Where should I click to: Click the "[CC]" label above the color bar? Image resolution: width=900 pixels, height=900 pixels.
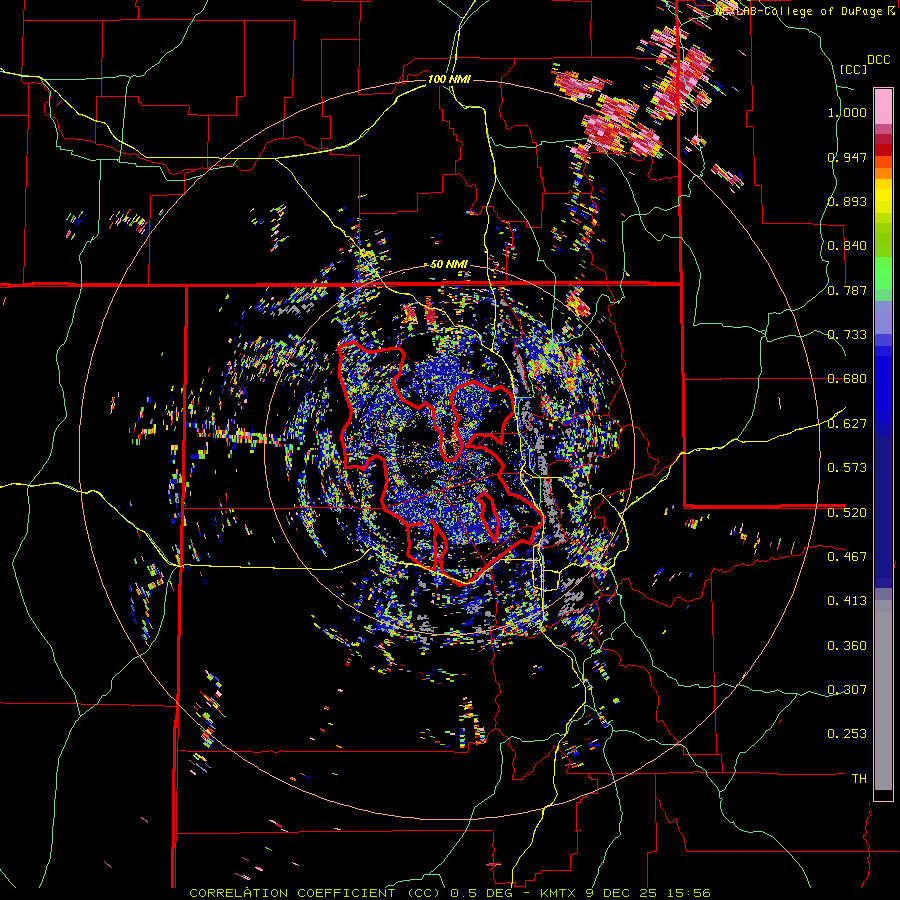click(852, 69)
